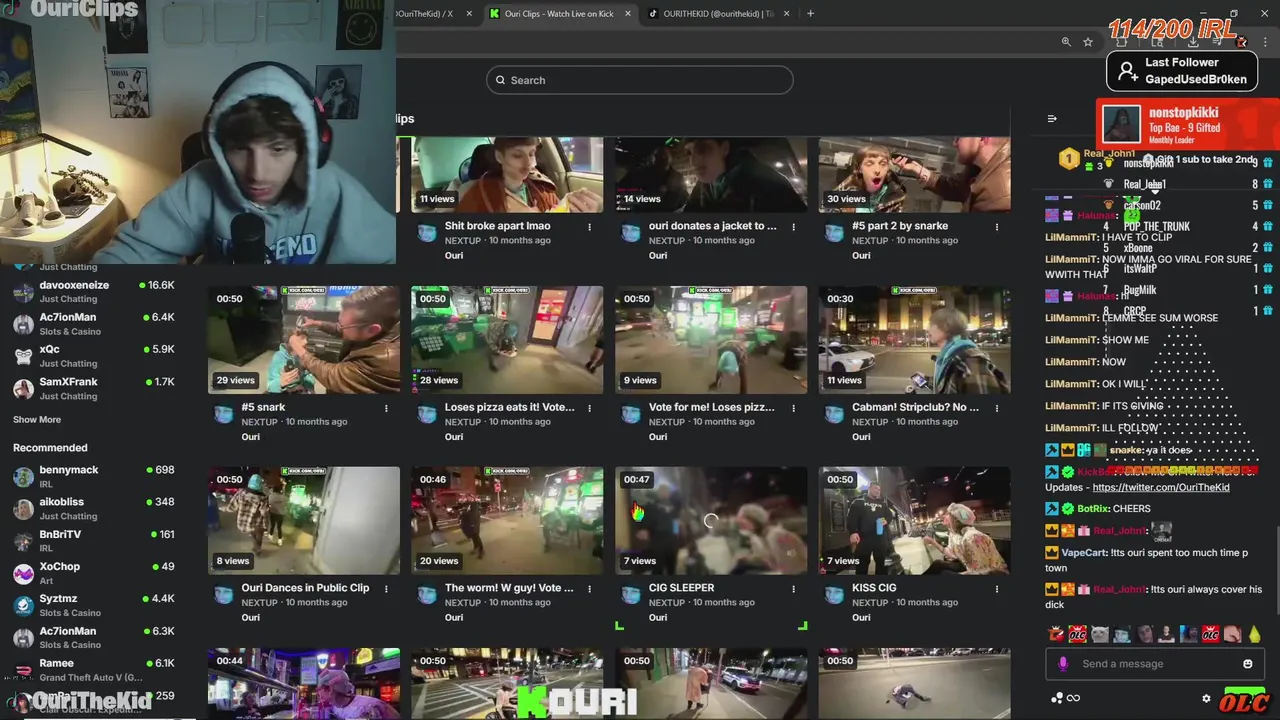1280x720 pixels.
Task: Open xQc avatar in sidebar
Action: coord(23,356)
